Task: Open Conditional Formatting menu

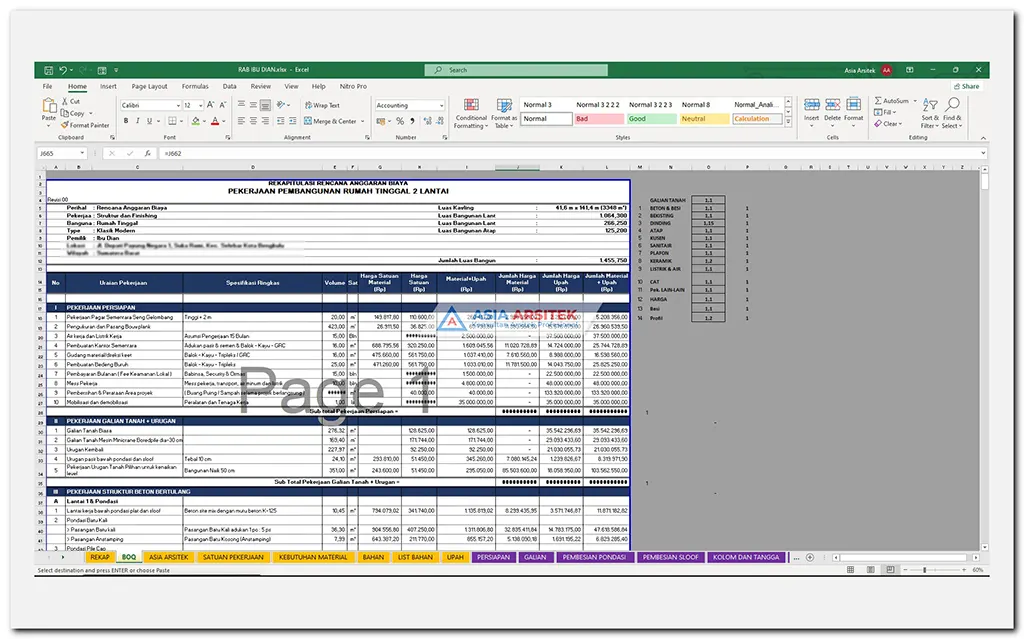Action: (471, 113)
